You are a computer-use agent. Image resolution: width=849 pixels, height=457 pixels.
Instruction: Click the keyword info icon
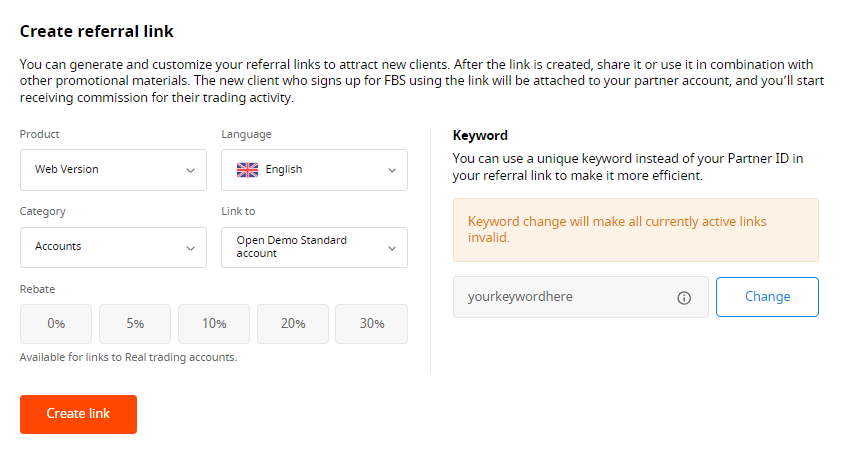tap(684, 298)
